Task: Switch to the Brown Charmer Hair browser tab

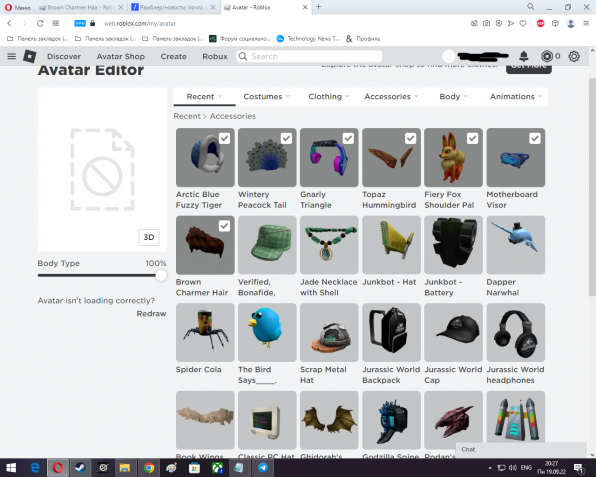Action: 81,7
